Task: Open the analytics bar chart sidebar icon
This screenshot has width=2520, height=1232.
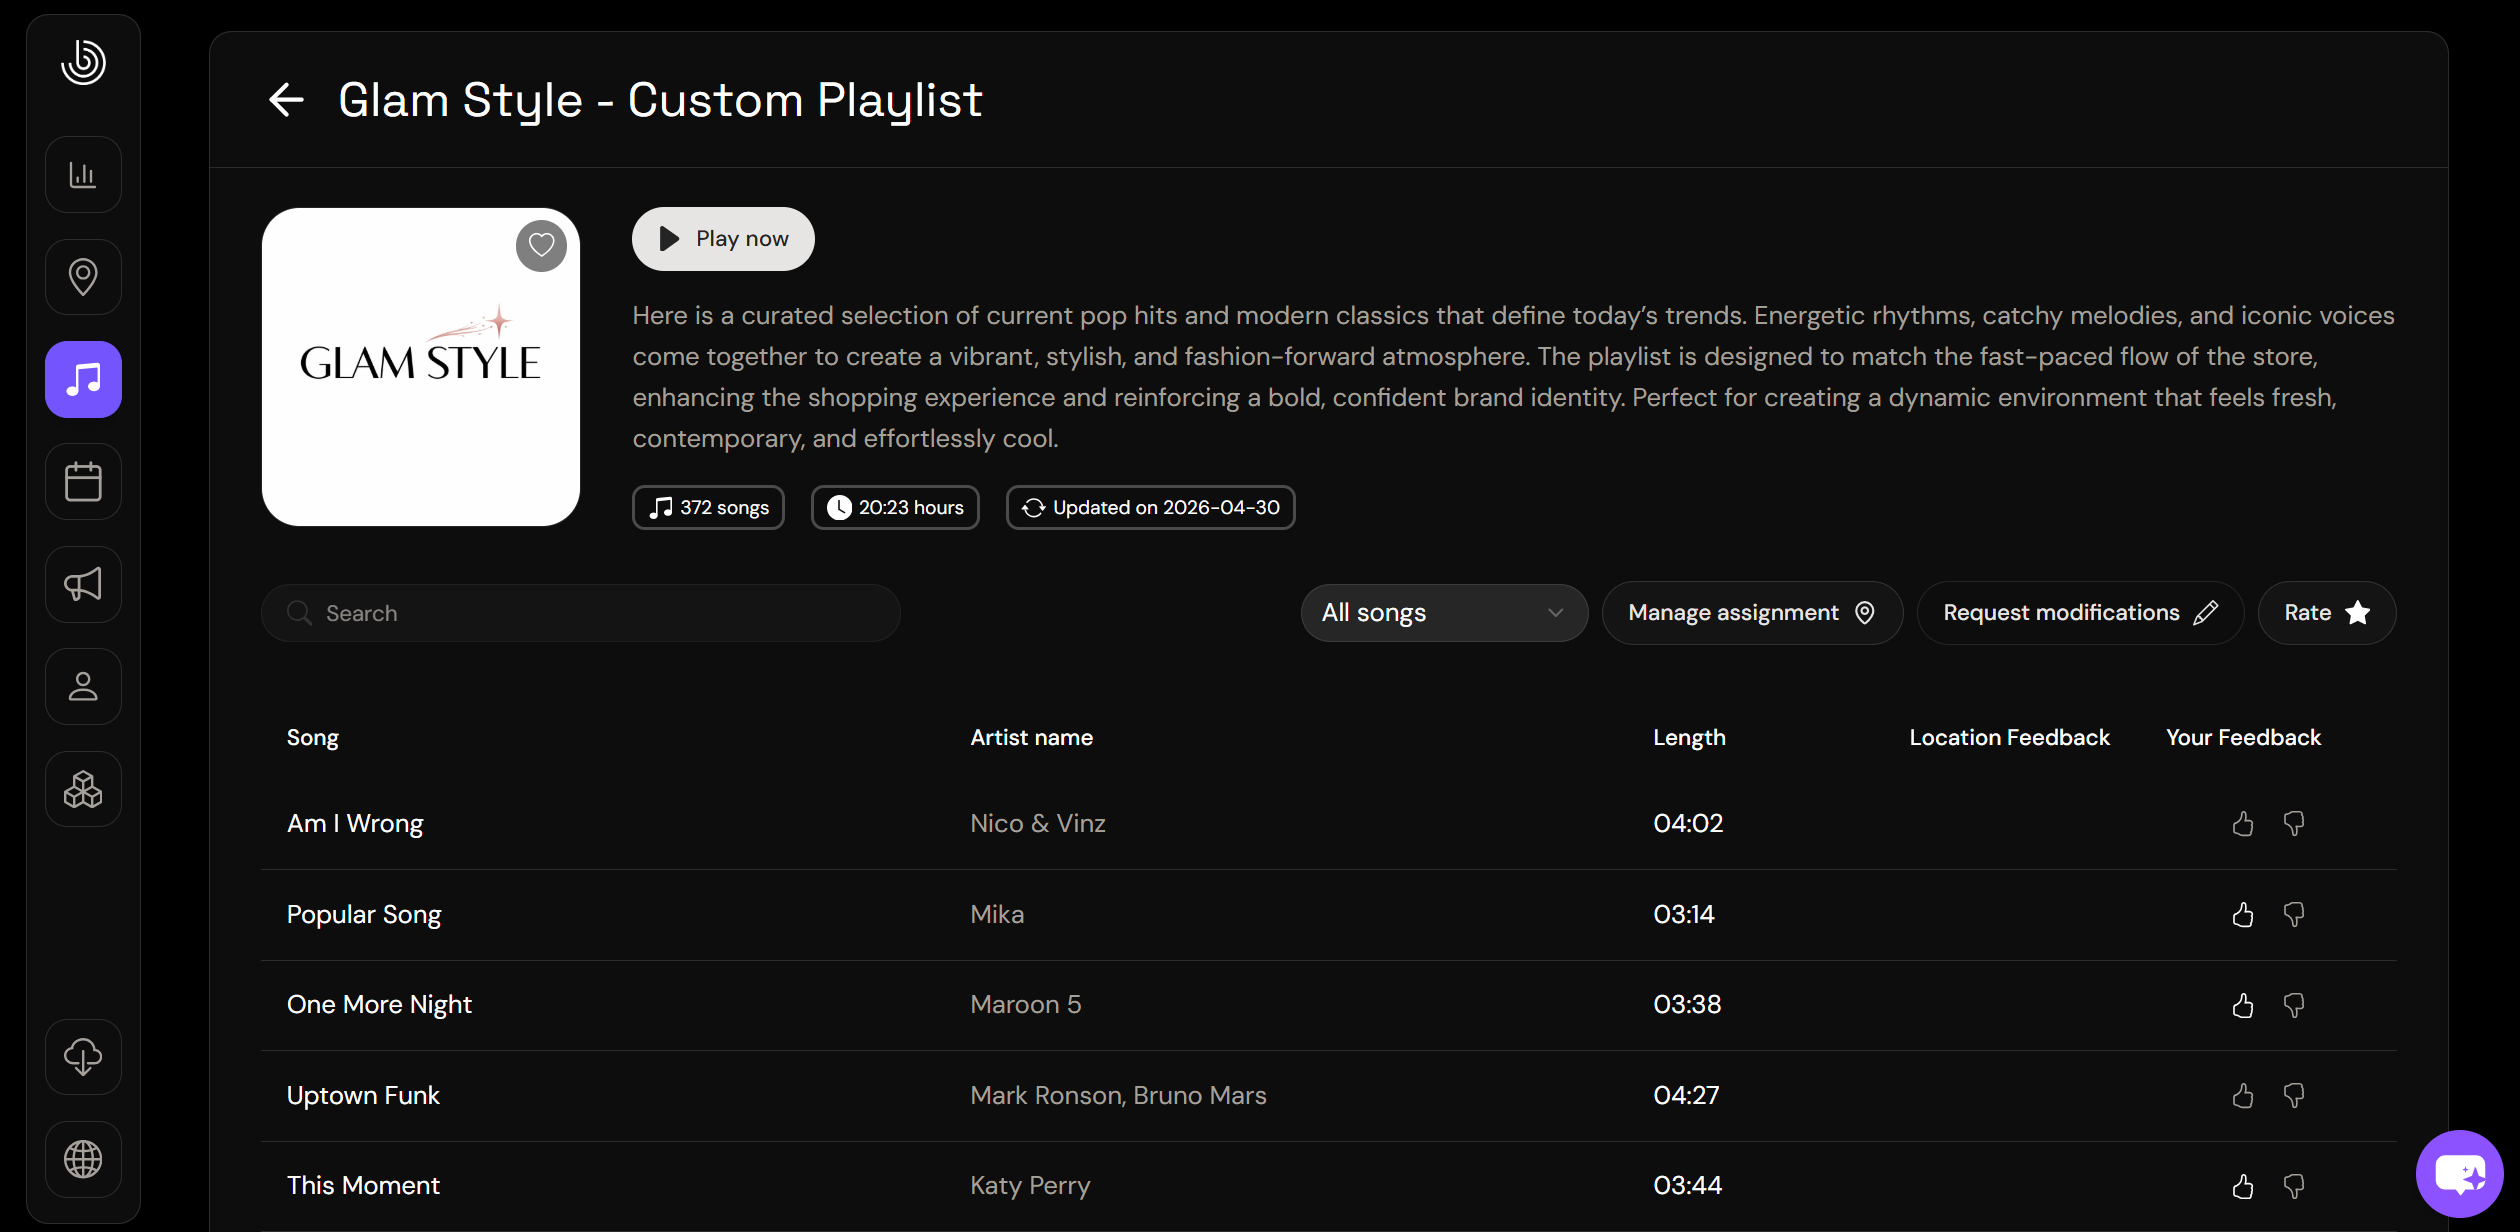Action: tap(83, 175)
